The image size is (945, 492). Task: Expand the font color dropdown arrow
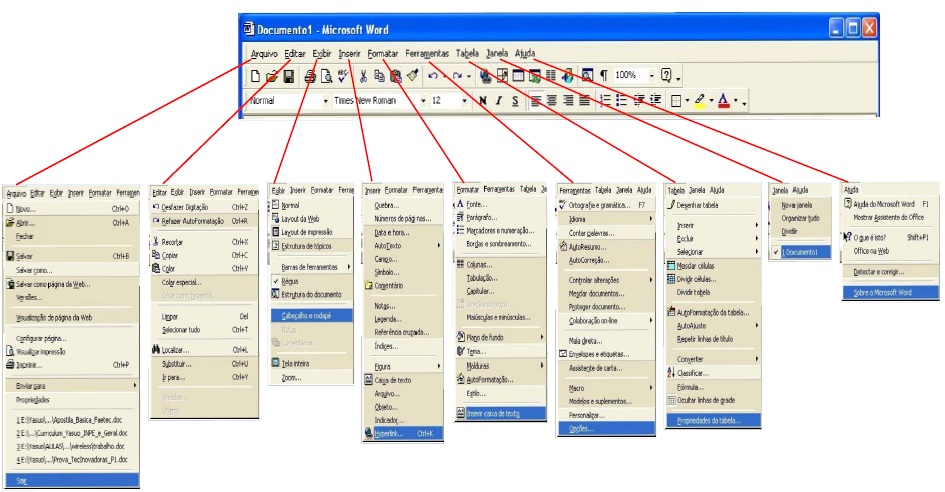[736, 101]
